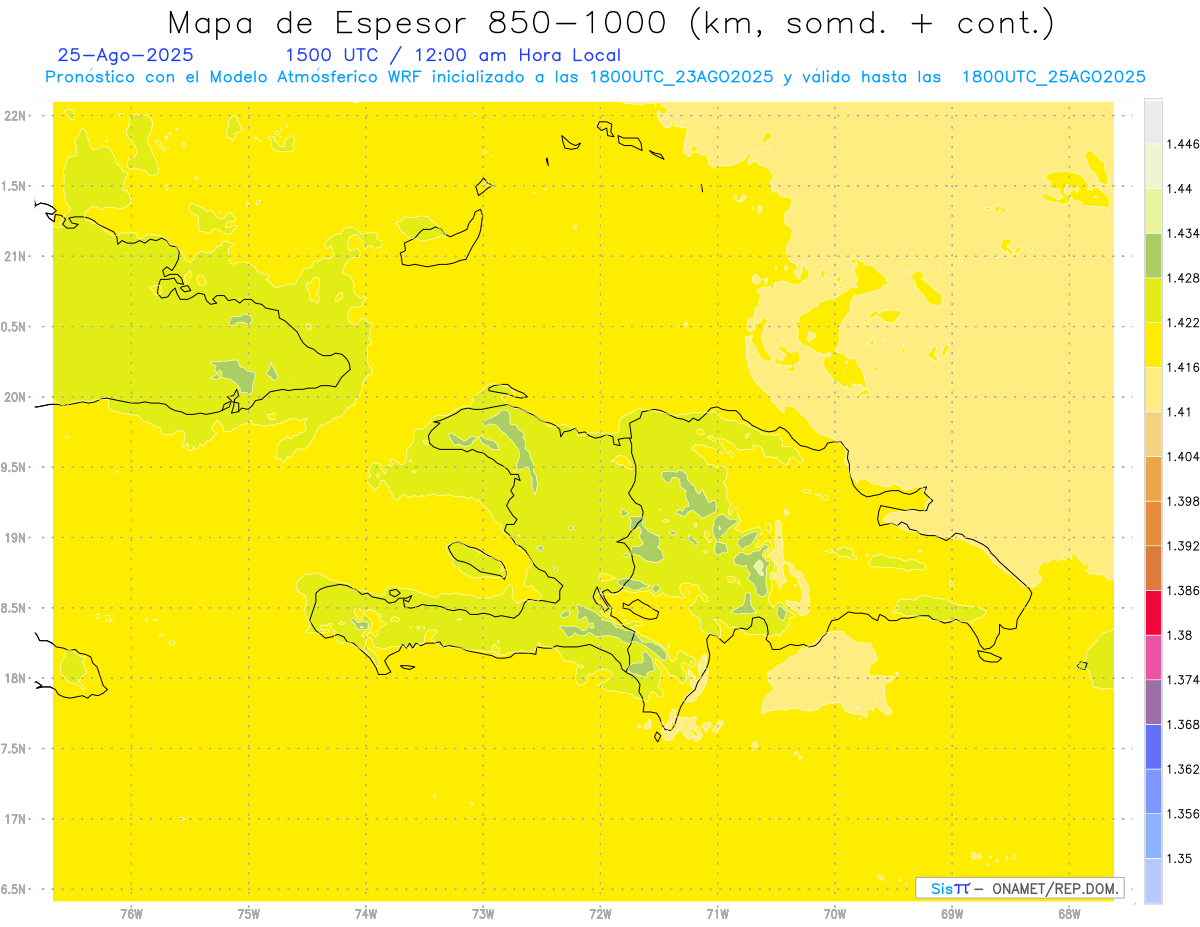Screen dimensions: 1200x927
Task: Click the legend value '1.398'
Action: click(1182, 501)
